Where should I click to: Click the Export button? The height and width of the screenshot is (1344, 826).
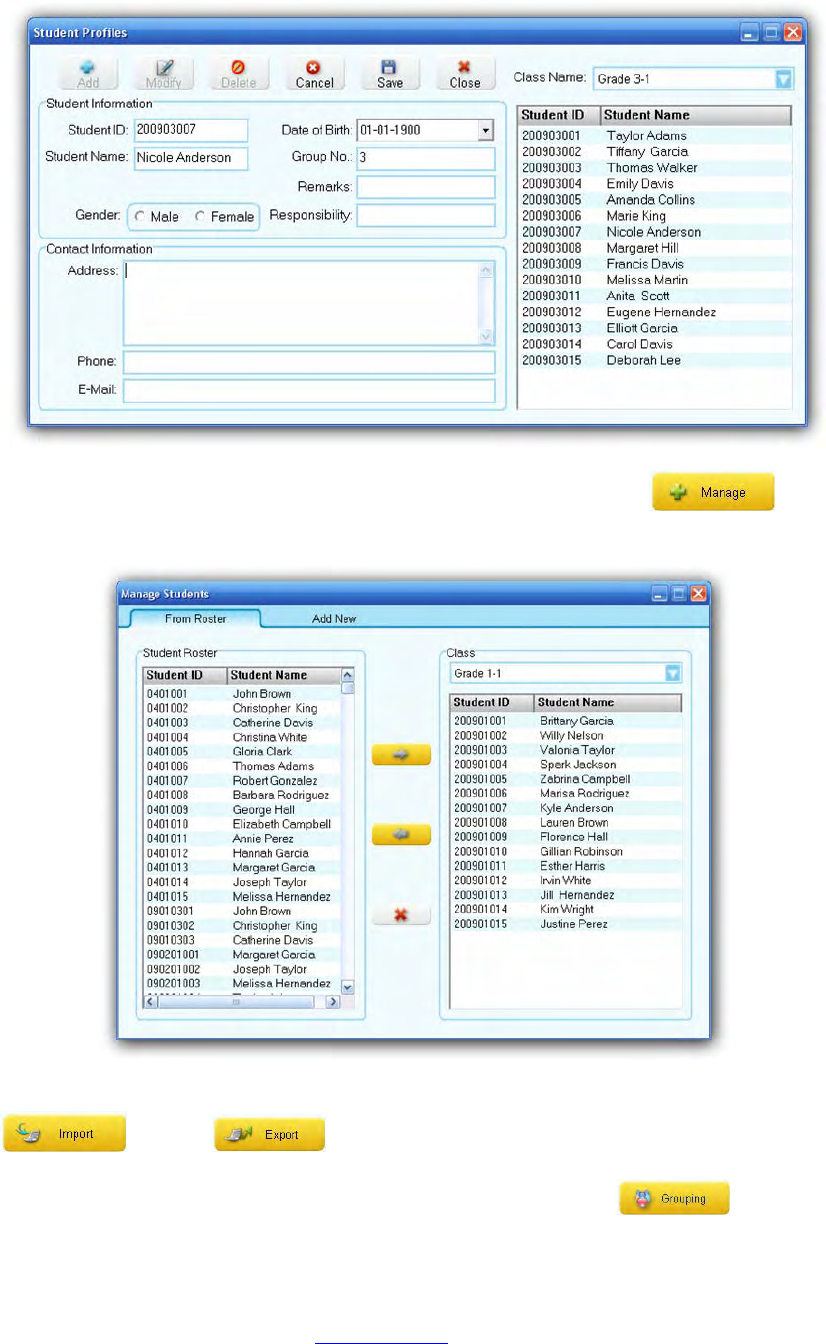click(270, 1134)
